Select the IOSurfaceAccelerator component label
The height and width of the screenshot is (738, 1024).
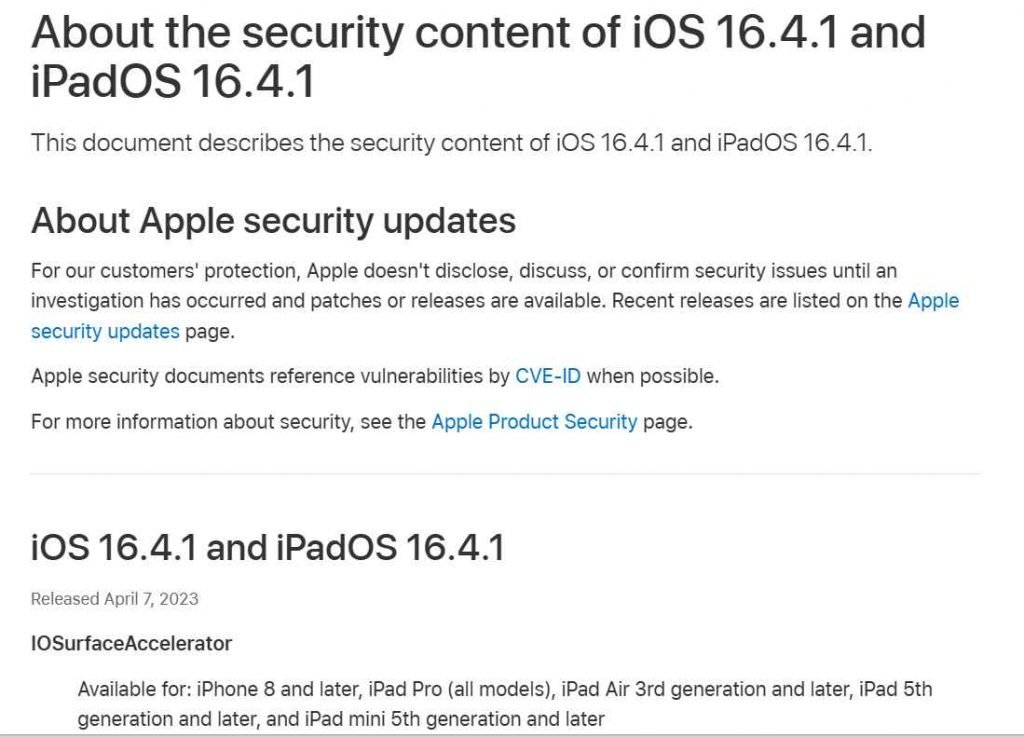[131, 644]
